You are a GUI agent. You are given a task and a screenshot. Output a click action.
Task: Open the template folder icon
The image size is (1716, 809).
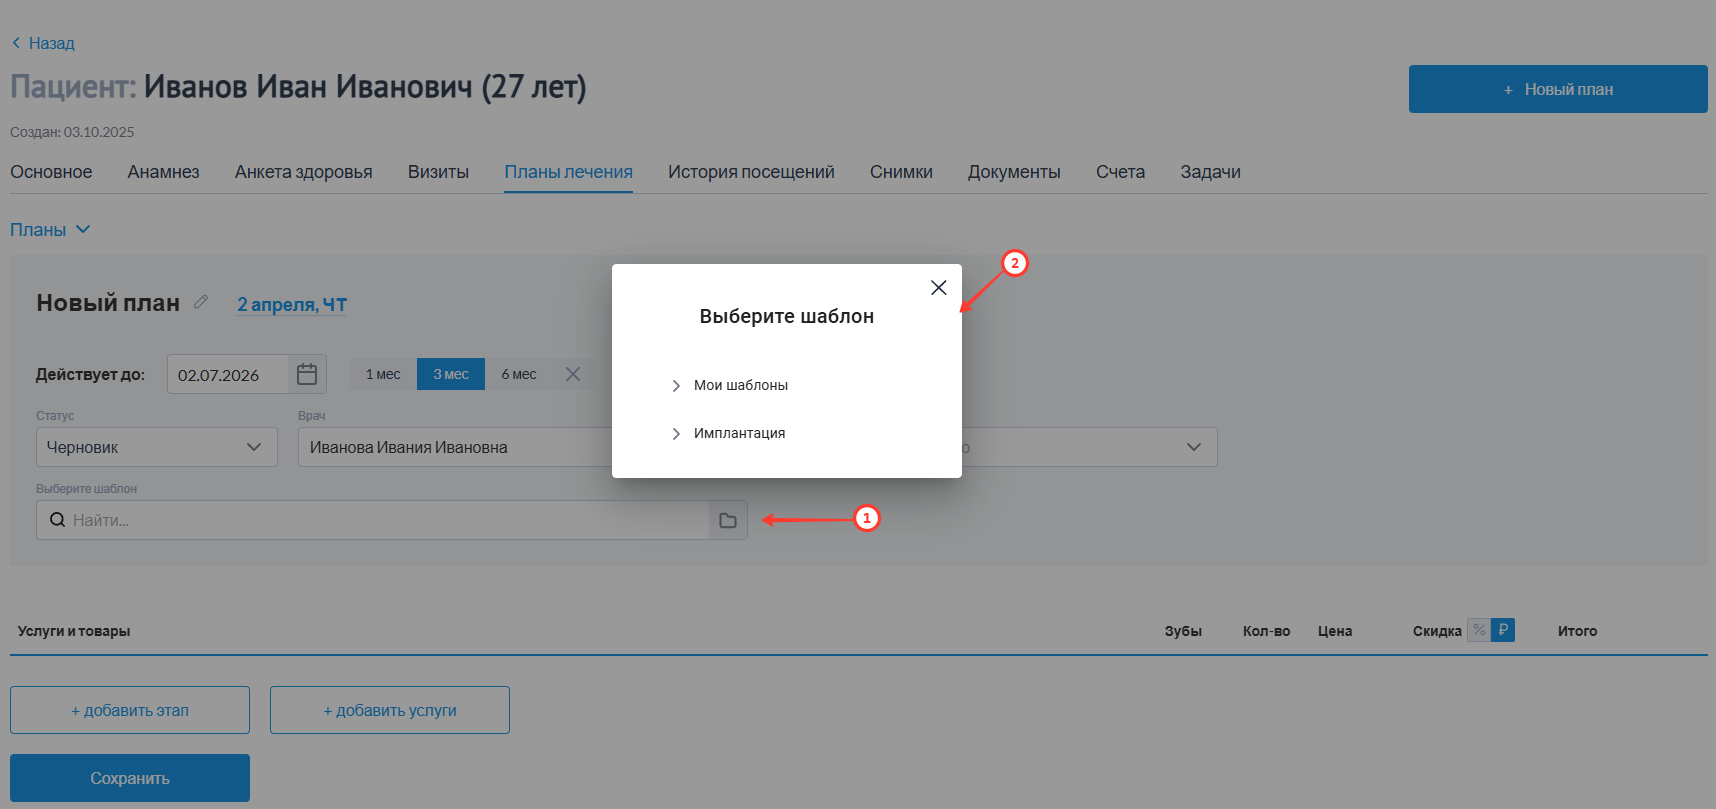(728, 520)
